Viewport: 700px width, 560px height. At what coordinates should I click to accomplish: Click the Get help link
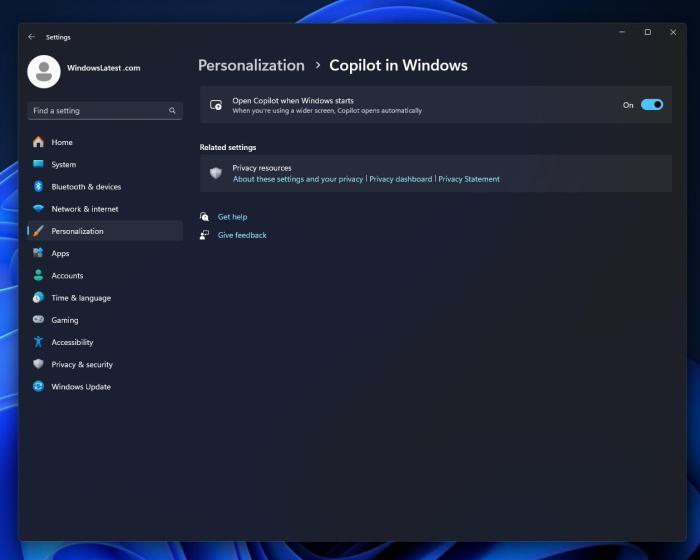[232, 217]
